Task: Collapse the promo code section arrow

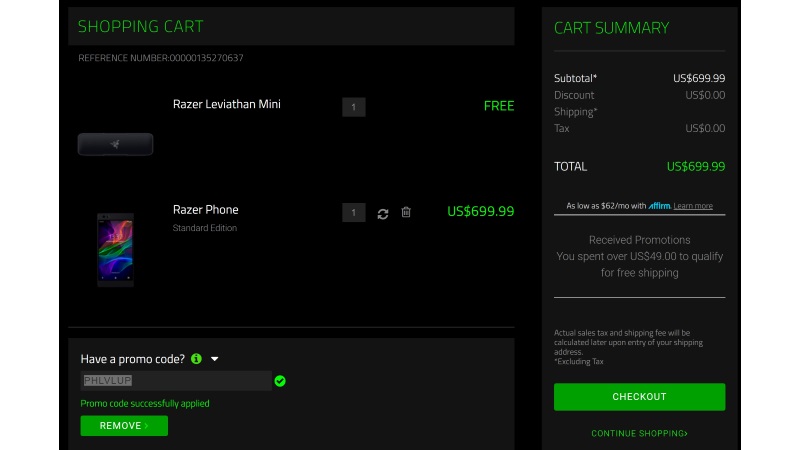Action: pos(214,358)
